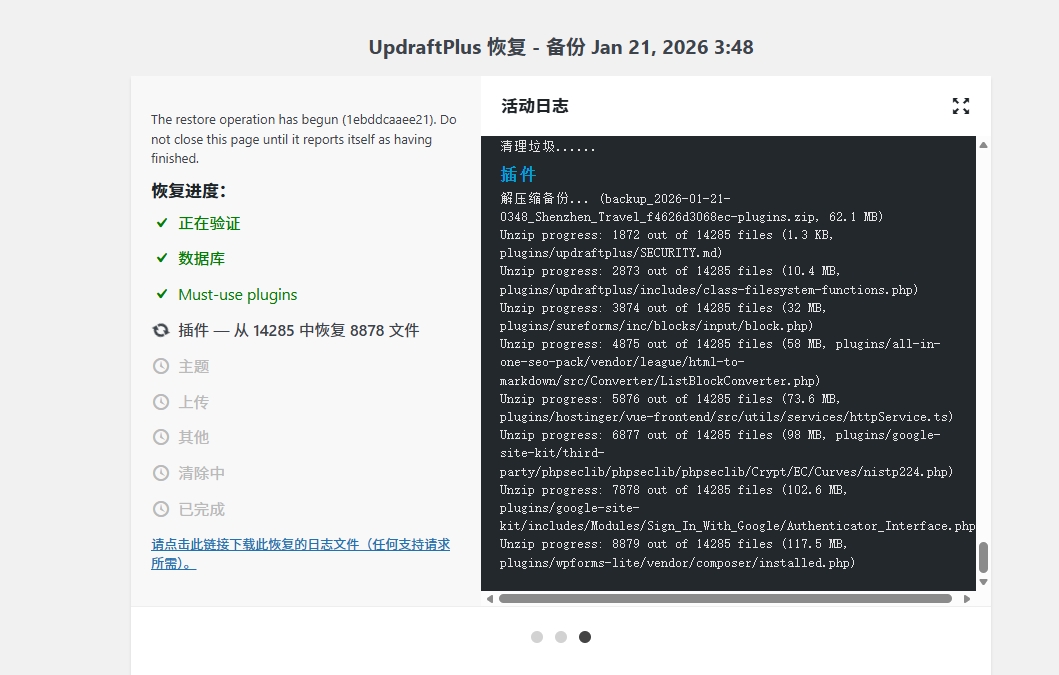Click the clock icon beside 清除中
This screenshot has width=1059, height=675.
(161, 472)
